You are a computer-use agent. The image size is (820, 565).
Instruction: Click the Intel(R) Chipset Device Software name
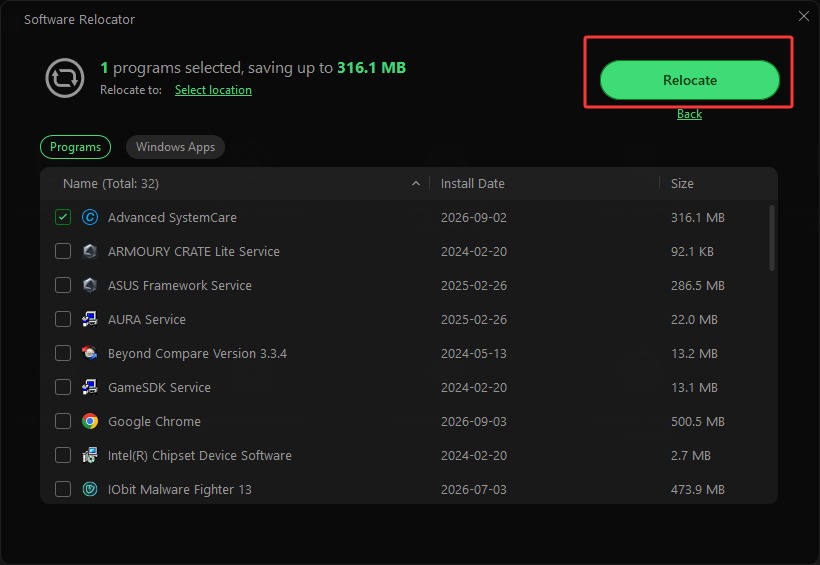click(200, 456)
